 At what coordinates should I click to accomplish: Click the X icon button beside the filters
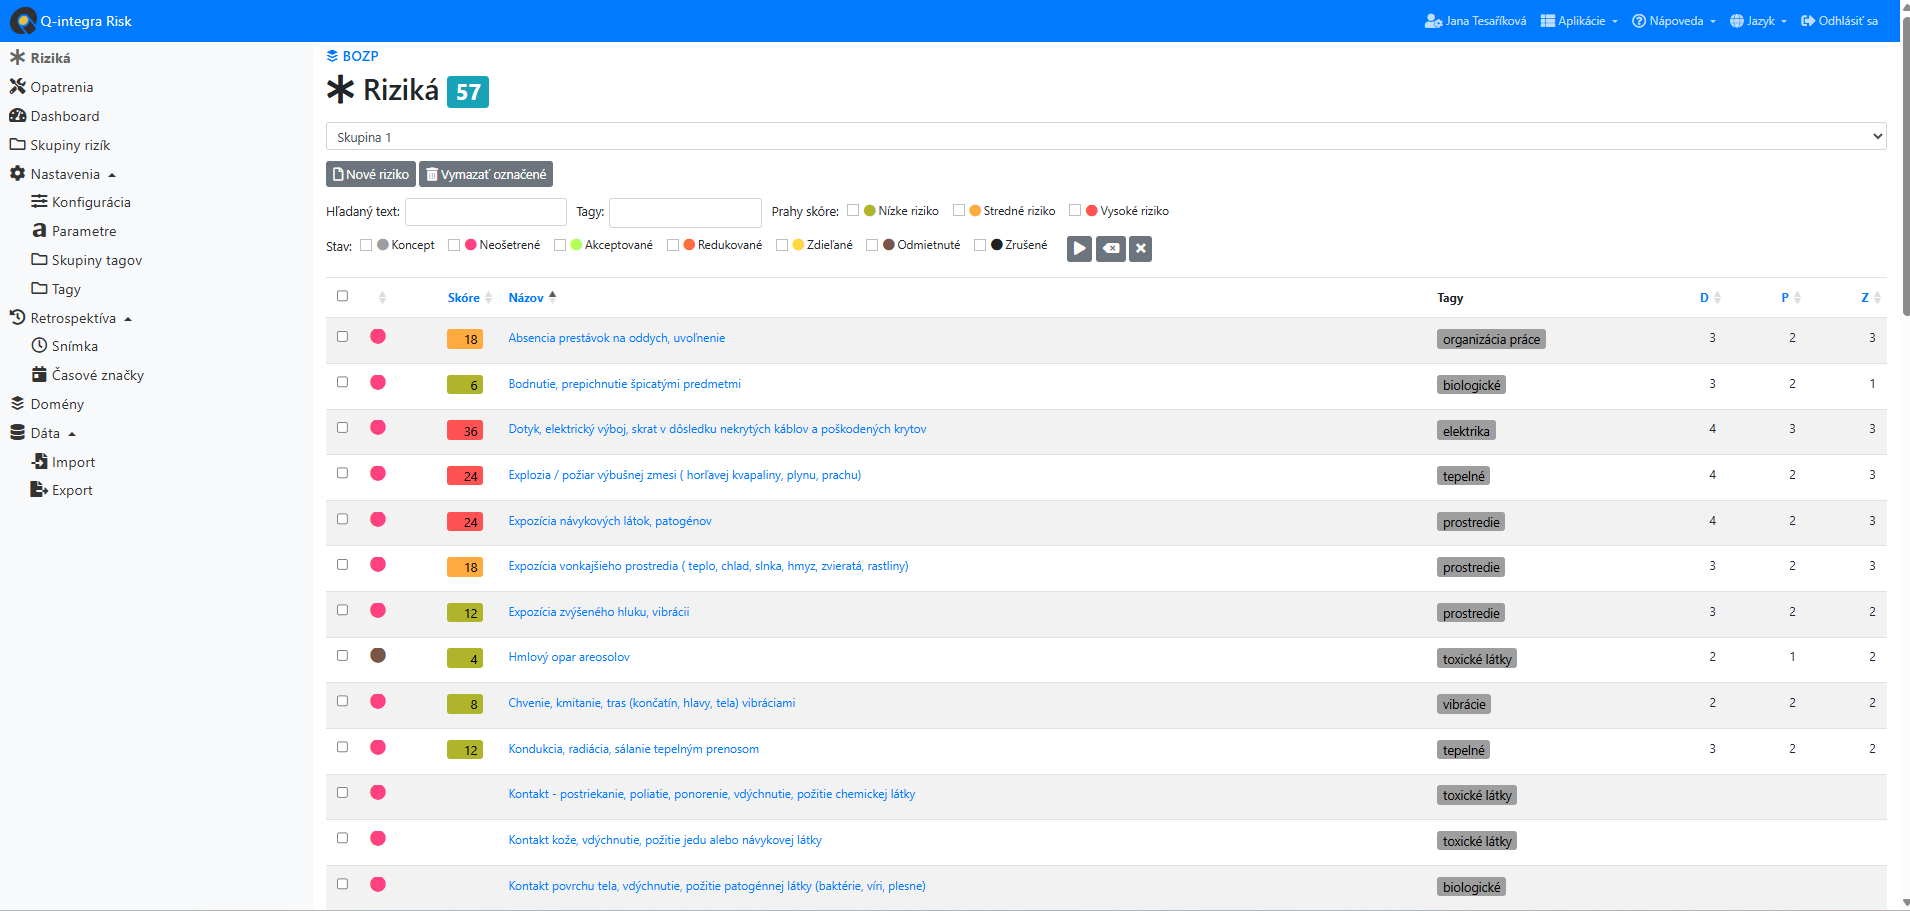click(x=1140, y=249)
